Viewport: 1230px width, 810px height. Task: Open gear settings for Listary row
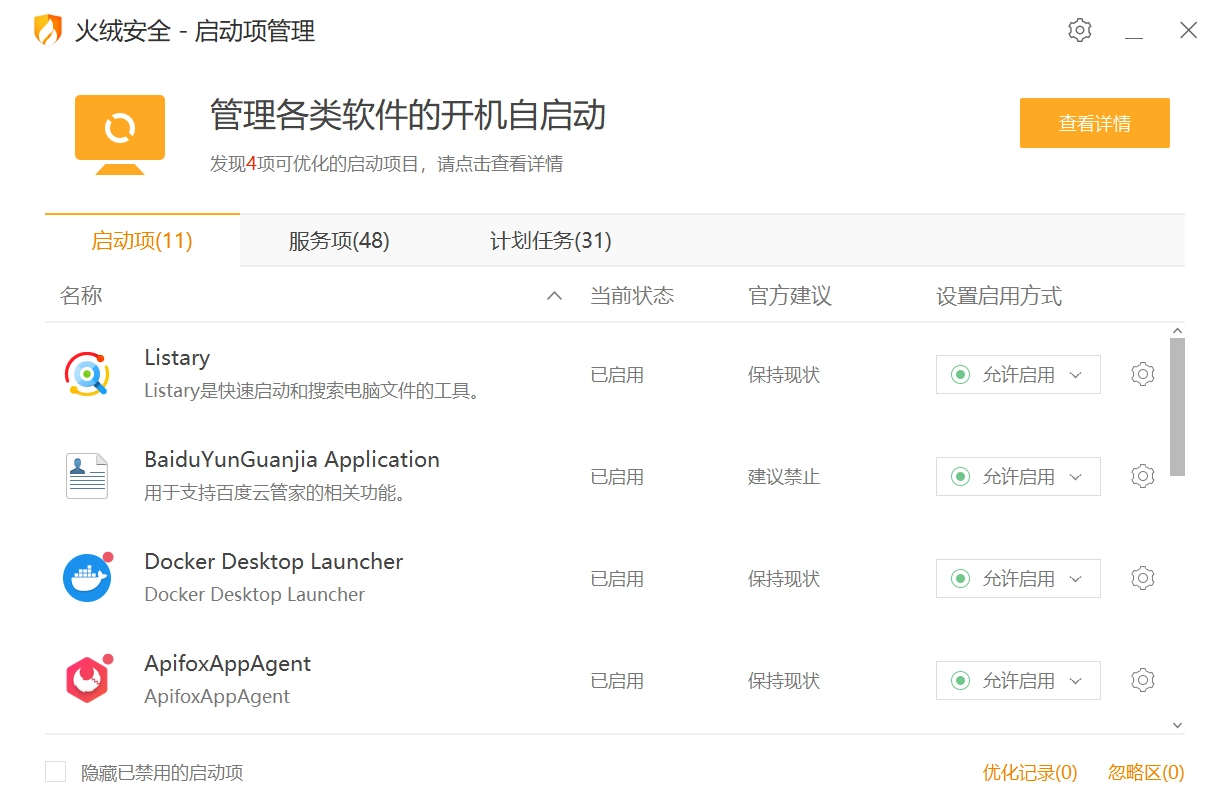click(x=1143, y=374)
